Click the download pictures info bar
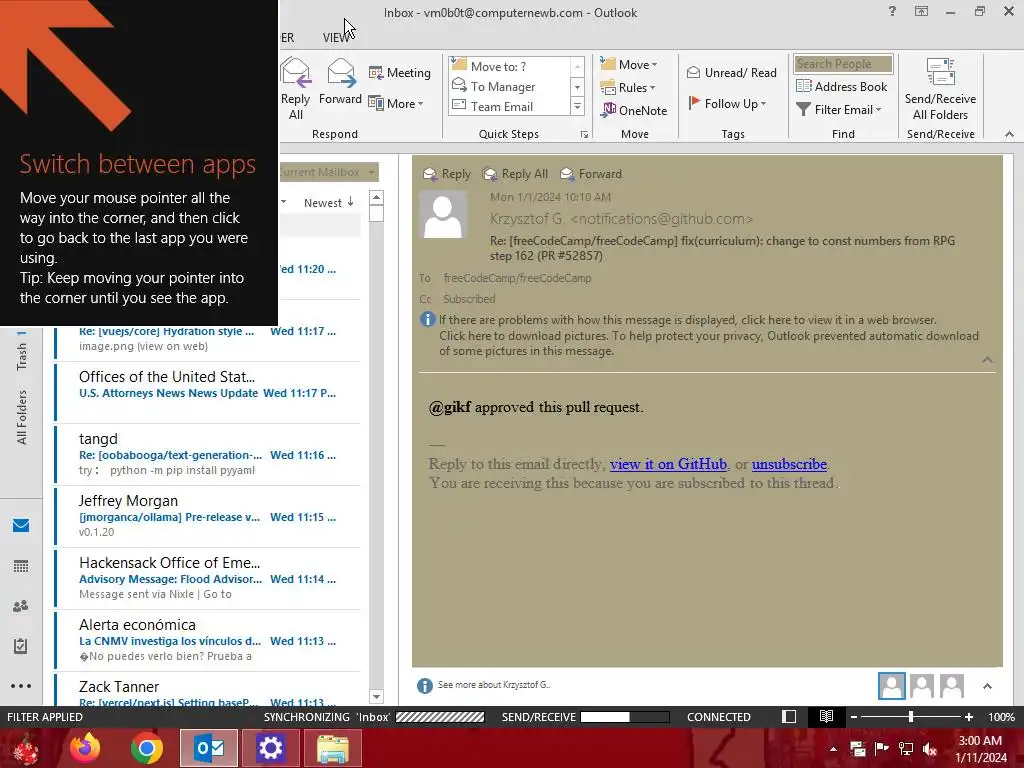This screenshot has width=1024, height=768. (709, 344)
